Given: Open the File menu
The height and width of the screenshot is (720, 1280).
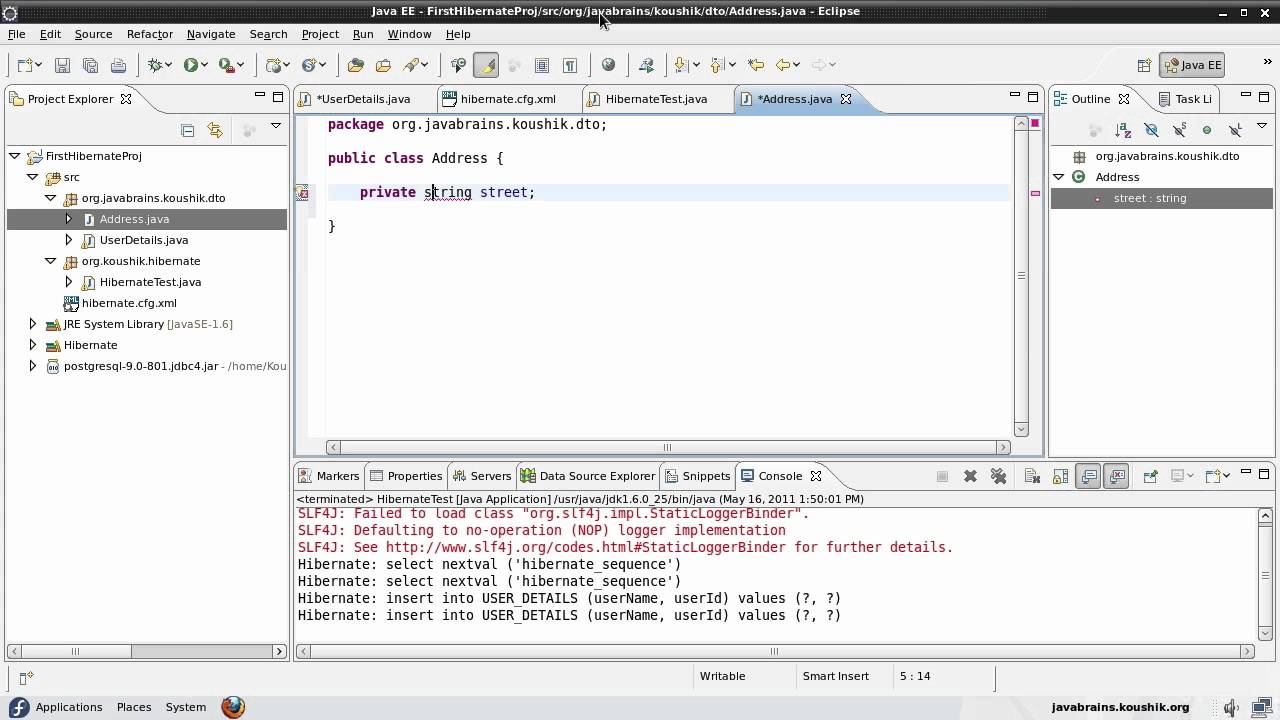Looking at the screenshot, I should [17, 34].
